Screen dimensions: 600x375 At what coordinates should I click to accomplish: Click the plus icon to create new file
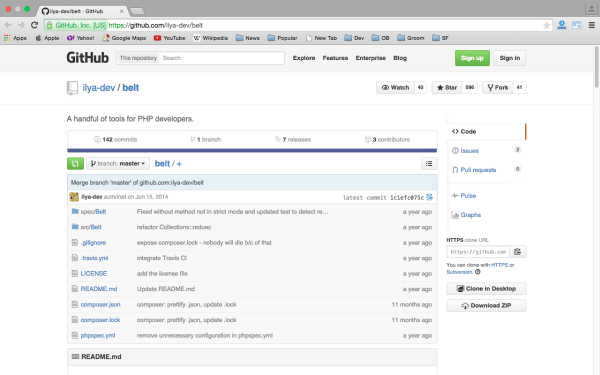pyautogui.click(x=179, y=164)
